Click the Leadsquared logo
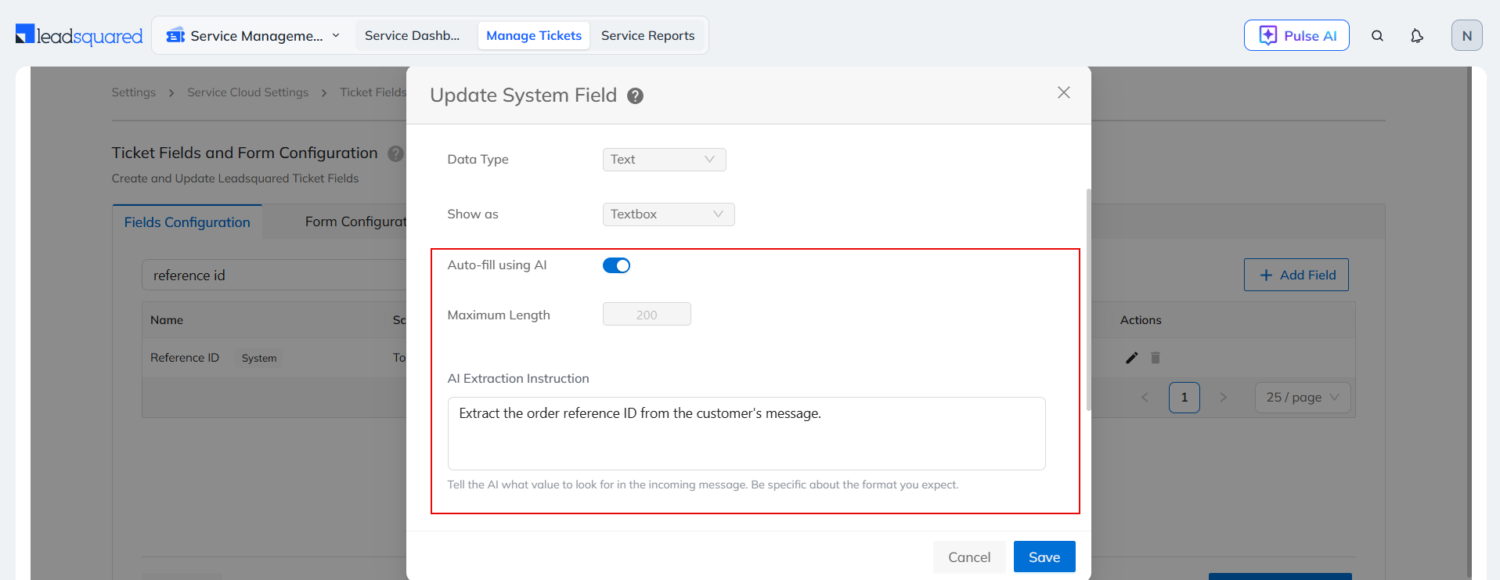Viewport: 1500px width, 580px height. 79,35
